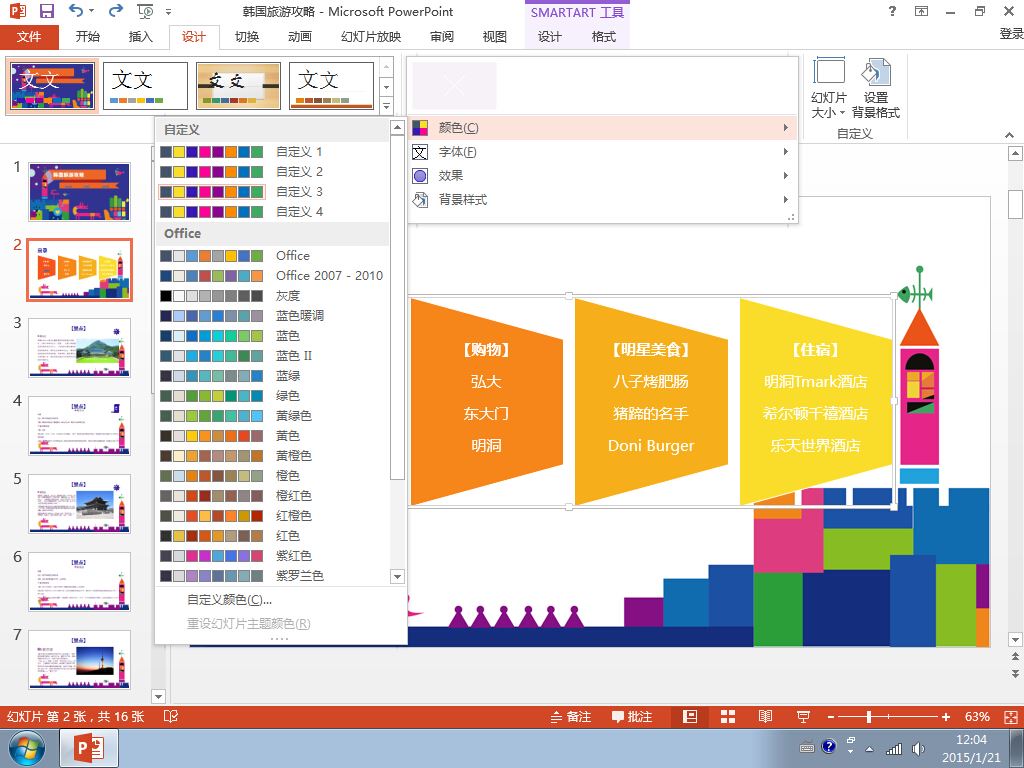Click the 颜色 colors icon

point(420,128)
